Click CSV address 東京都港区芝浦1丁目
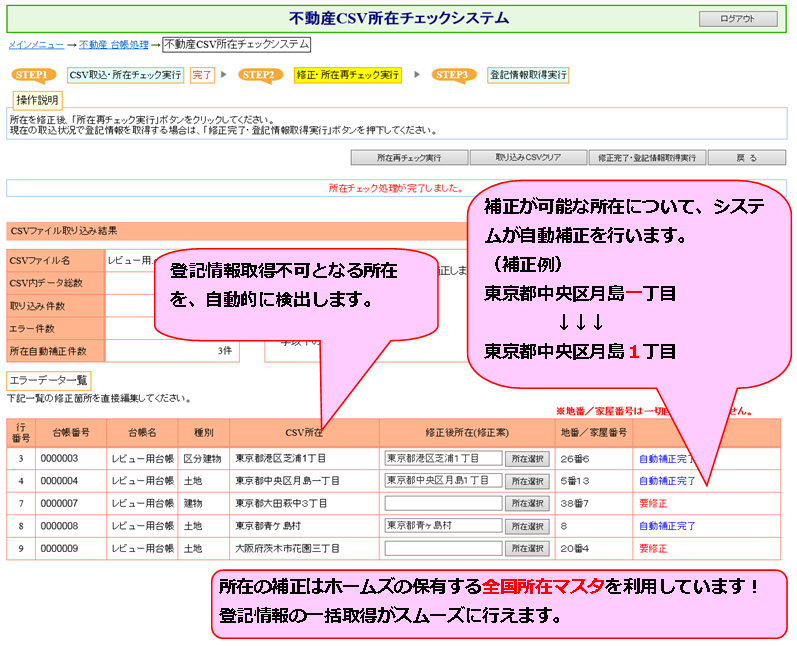 tap(281, 459)
